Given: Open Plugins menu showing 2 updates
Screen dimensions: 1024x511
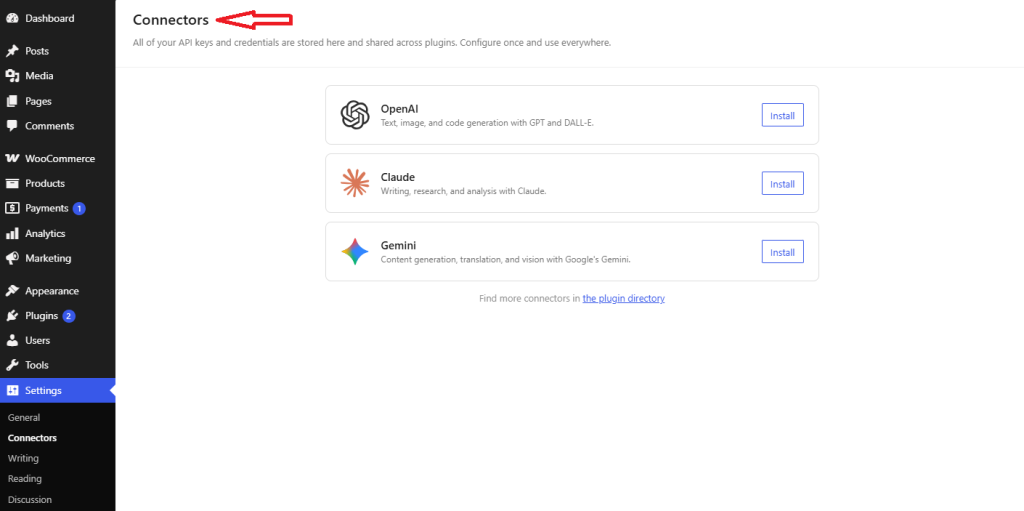Looking at the screenshot, I should 42,316.
